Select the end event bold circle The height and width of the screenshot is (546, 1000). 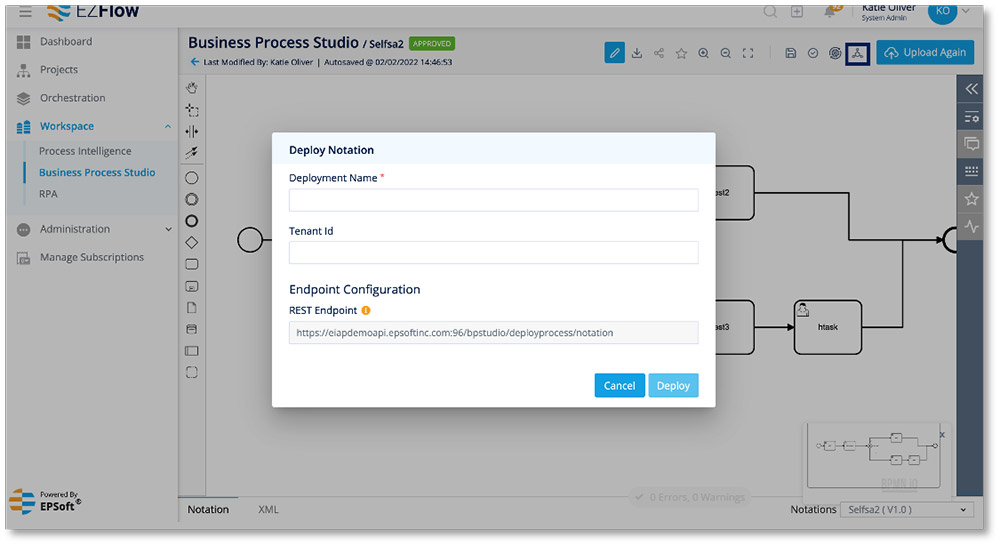click(x=191, y=221)
